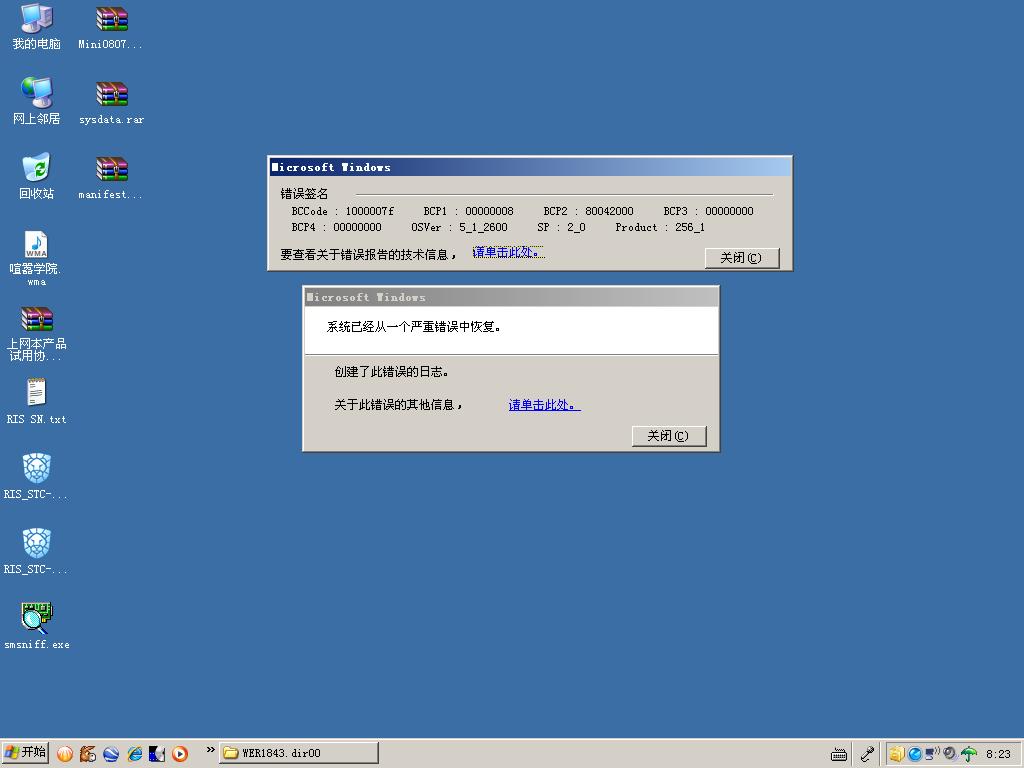This screenshot has height=768, width=1024.
Task: Launch the orange globe quick launch icon
Action: pyautogui.click(x=65, y=754)
